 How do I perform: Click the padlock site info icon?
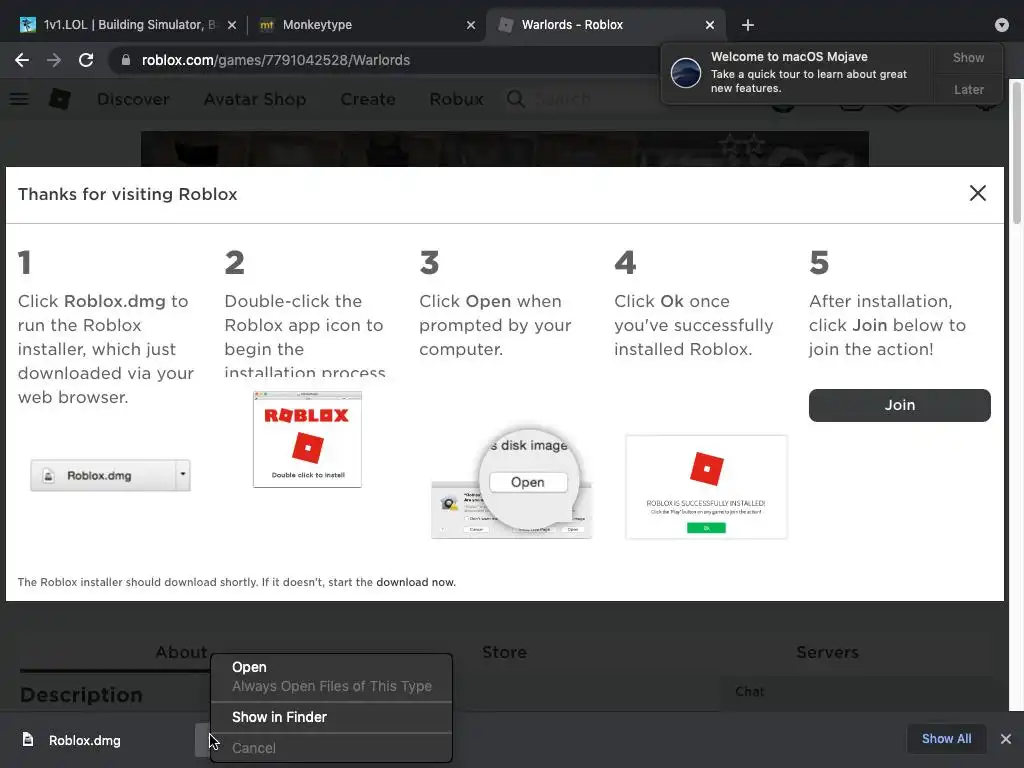point(126,60)
